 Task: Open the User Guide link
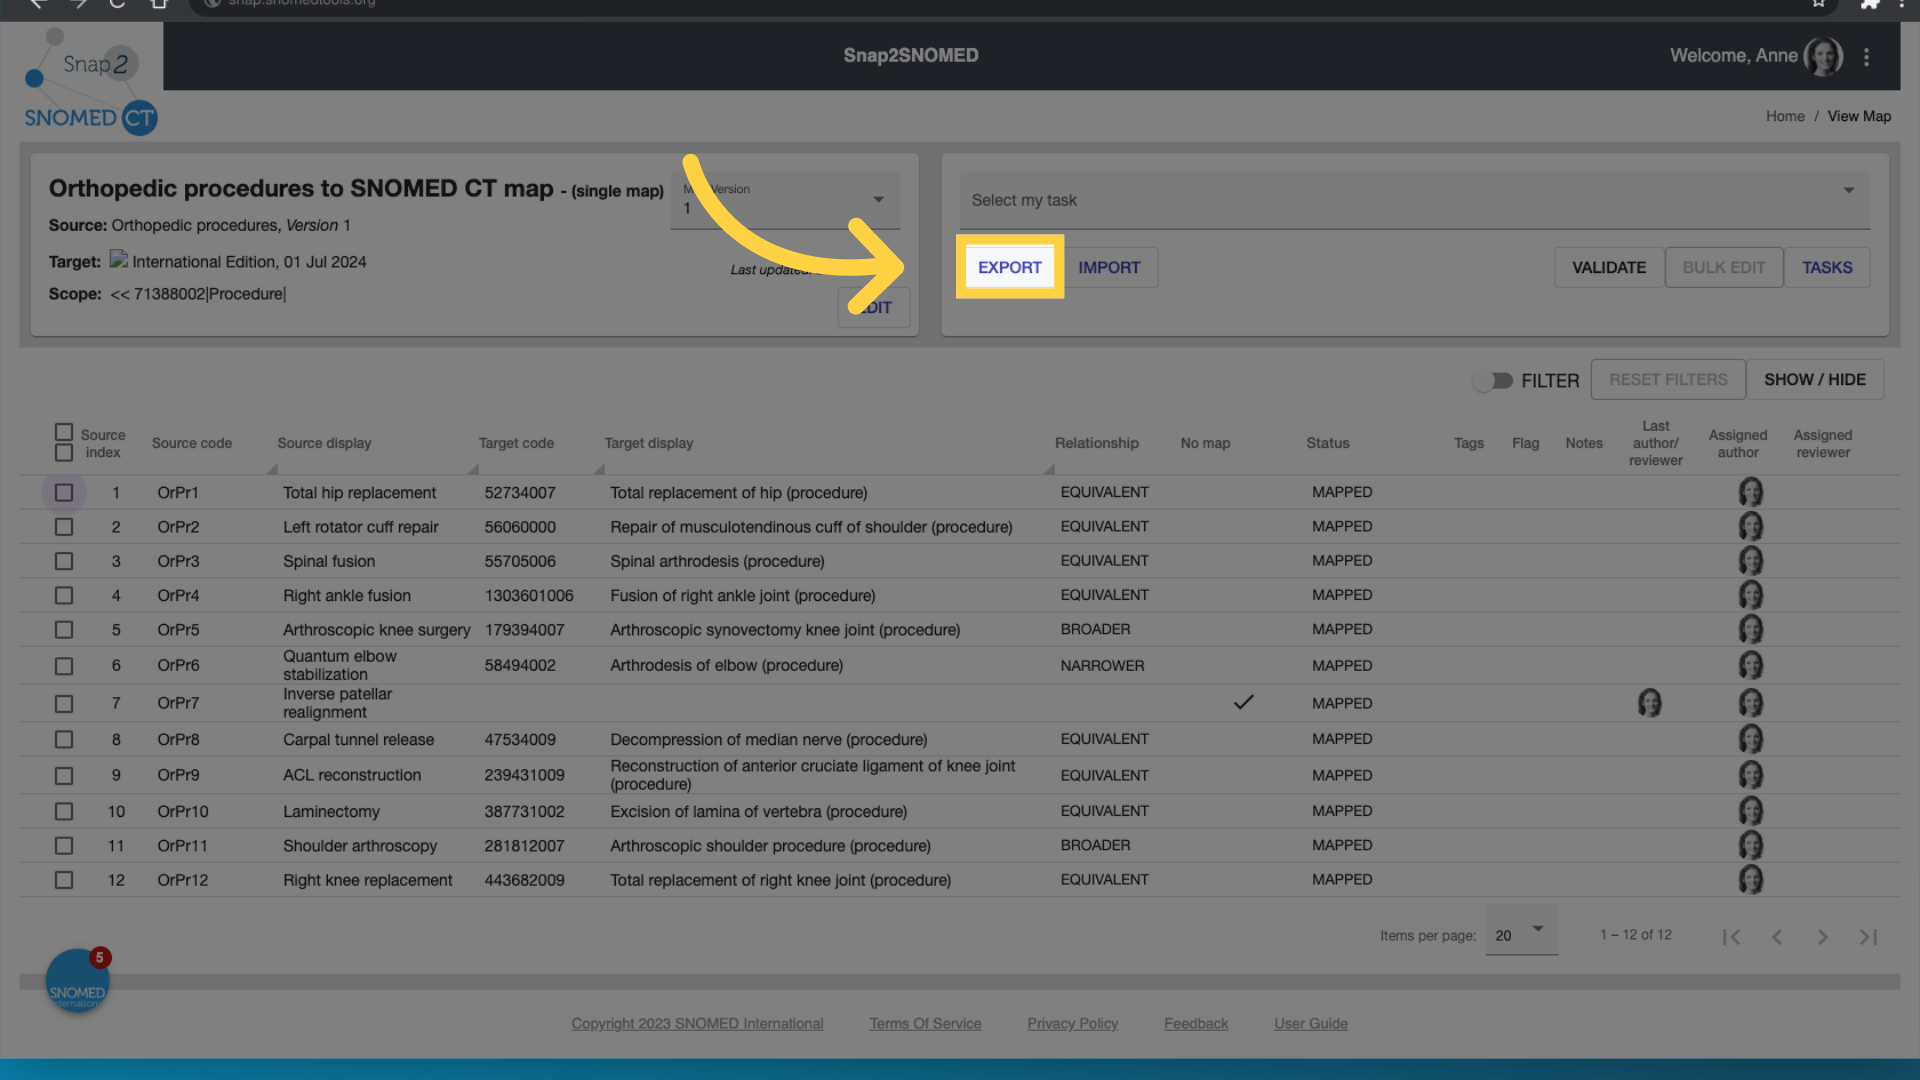1311,1024
